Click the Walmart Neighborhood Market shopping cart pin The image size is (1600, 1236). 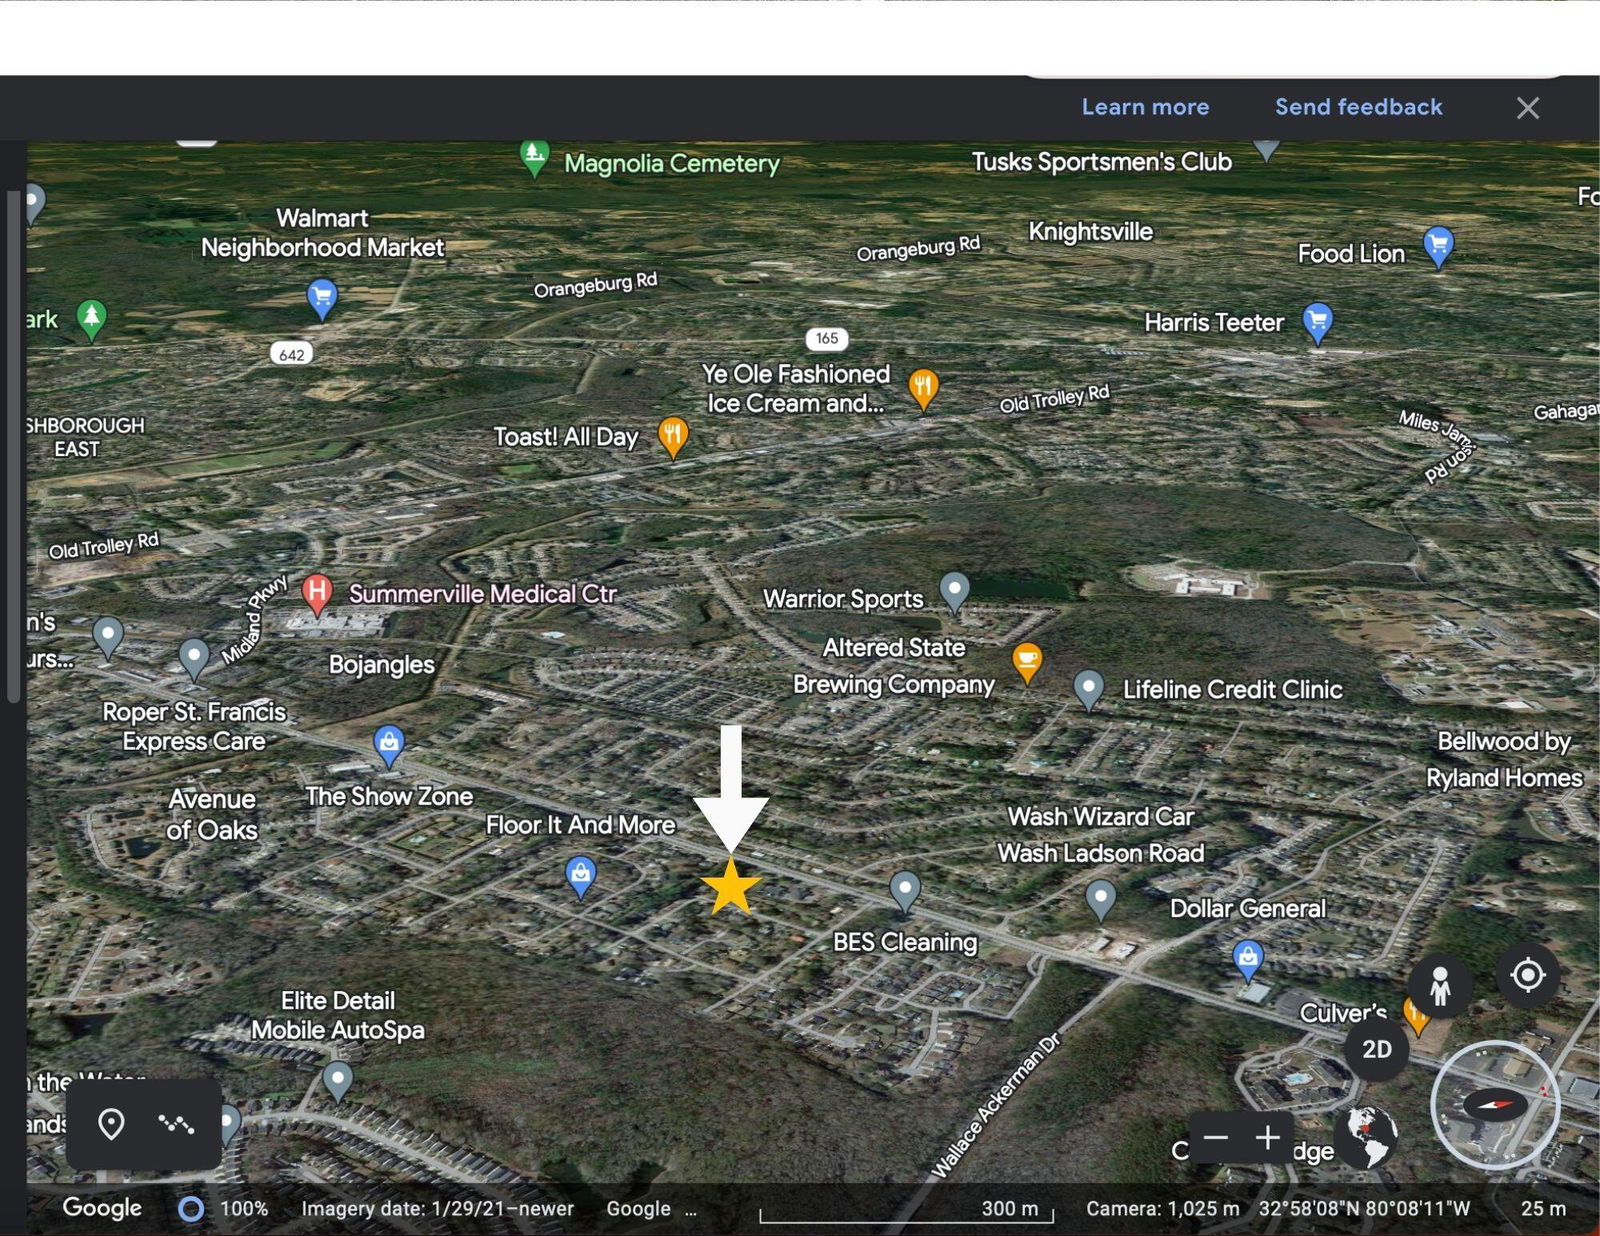(x=321, y=300)
